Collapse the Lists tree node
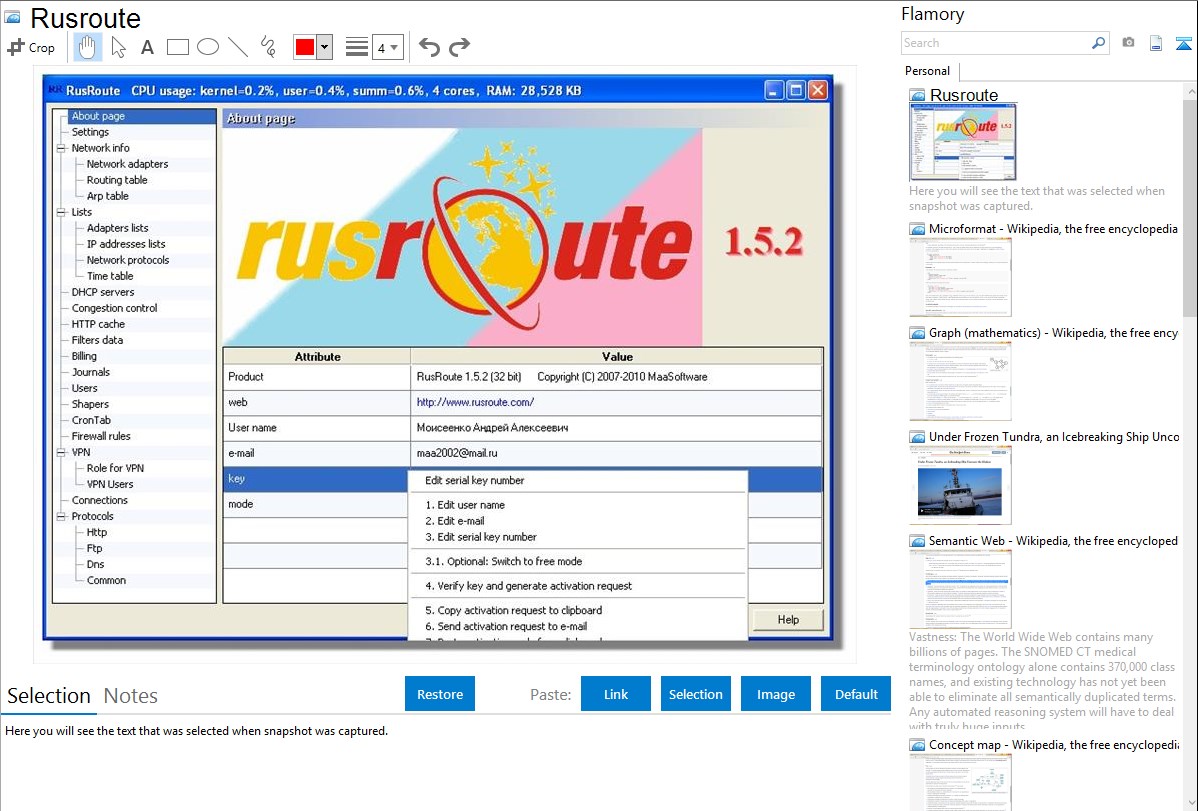Image resolution: width=1198 pixels, height=811 pixels. (60, 212)
